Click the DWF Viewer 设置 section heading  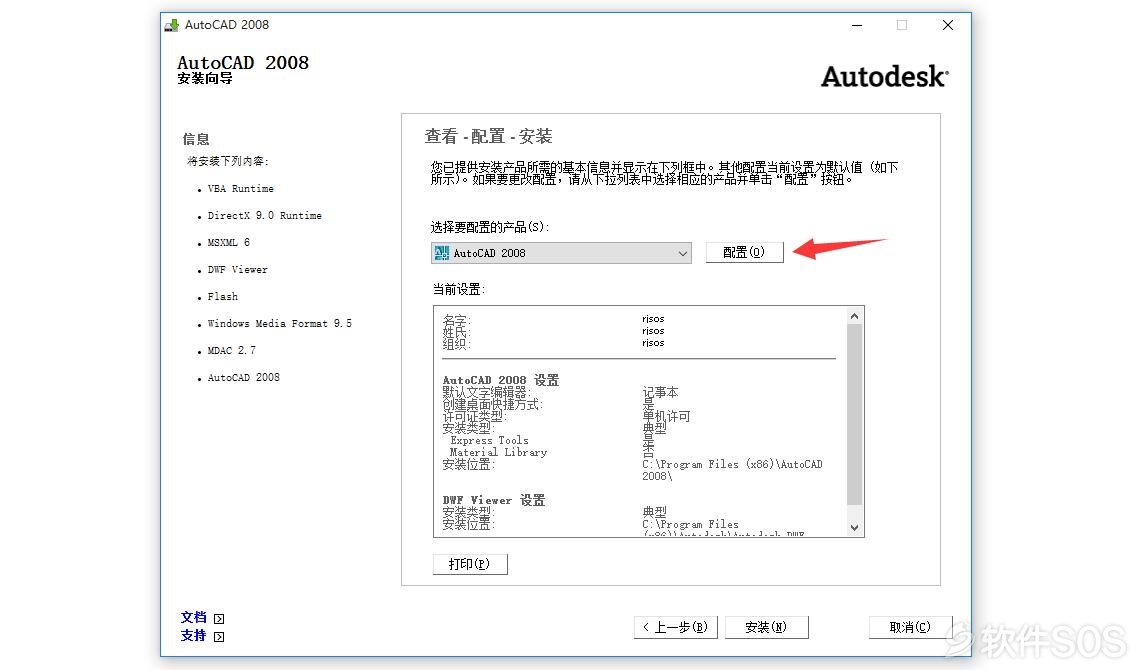[x=494, y=500]
